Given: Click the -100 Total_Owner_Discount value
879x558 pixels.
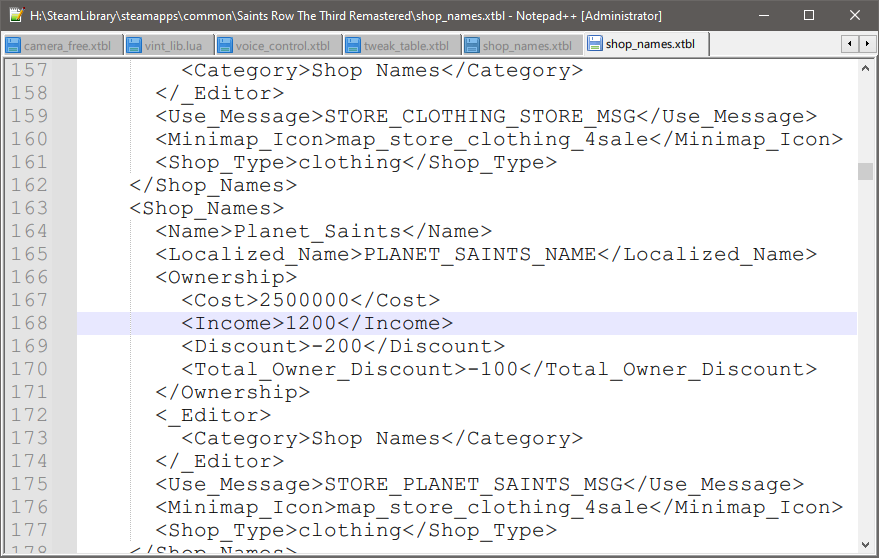Looking at the screenshot, I should pos(492,369).
